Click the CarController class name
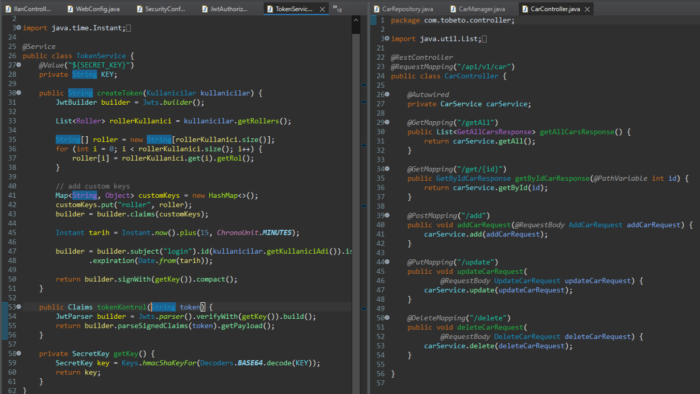This screenshot has height=394, width=700. pos(471,76)
